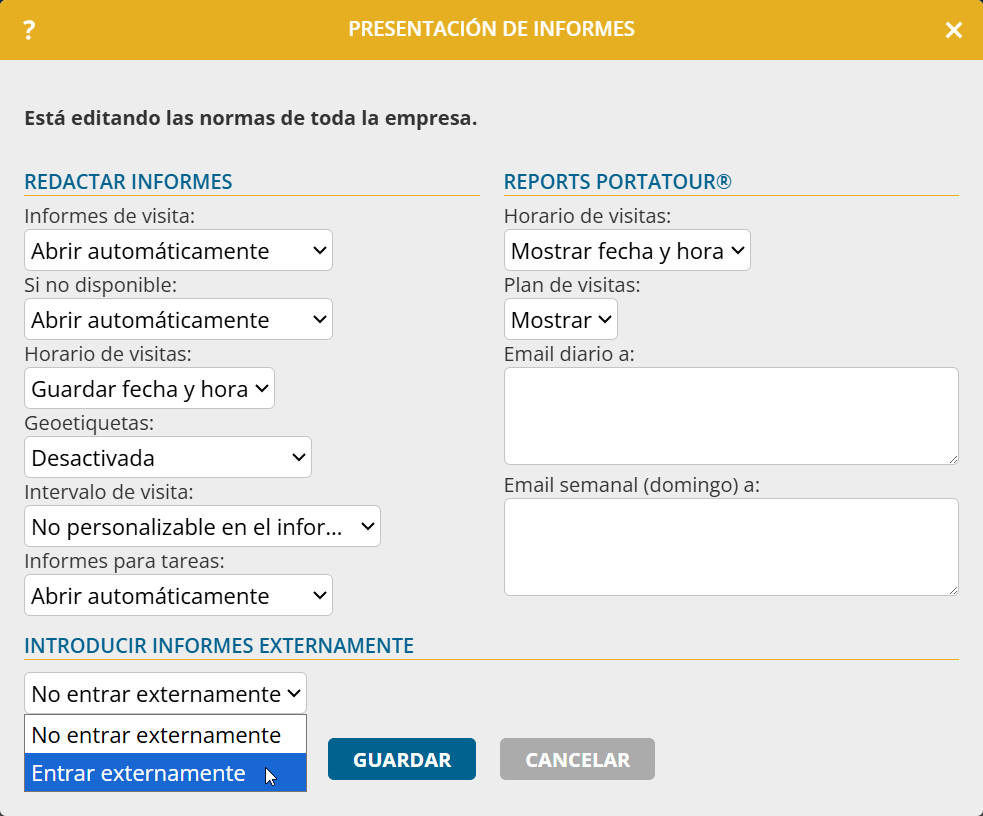983x816 pixels.
Task: Expand the 'Si no disponible' dropdown
Action: click(178, 319)
